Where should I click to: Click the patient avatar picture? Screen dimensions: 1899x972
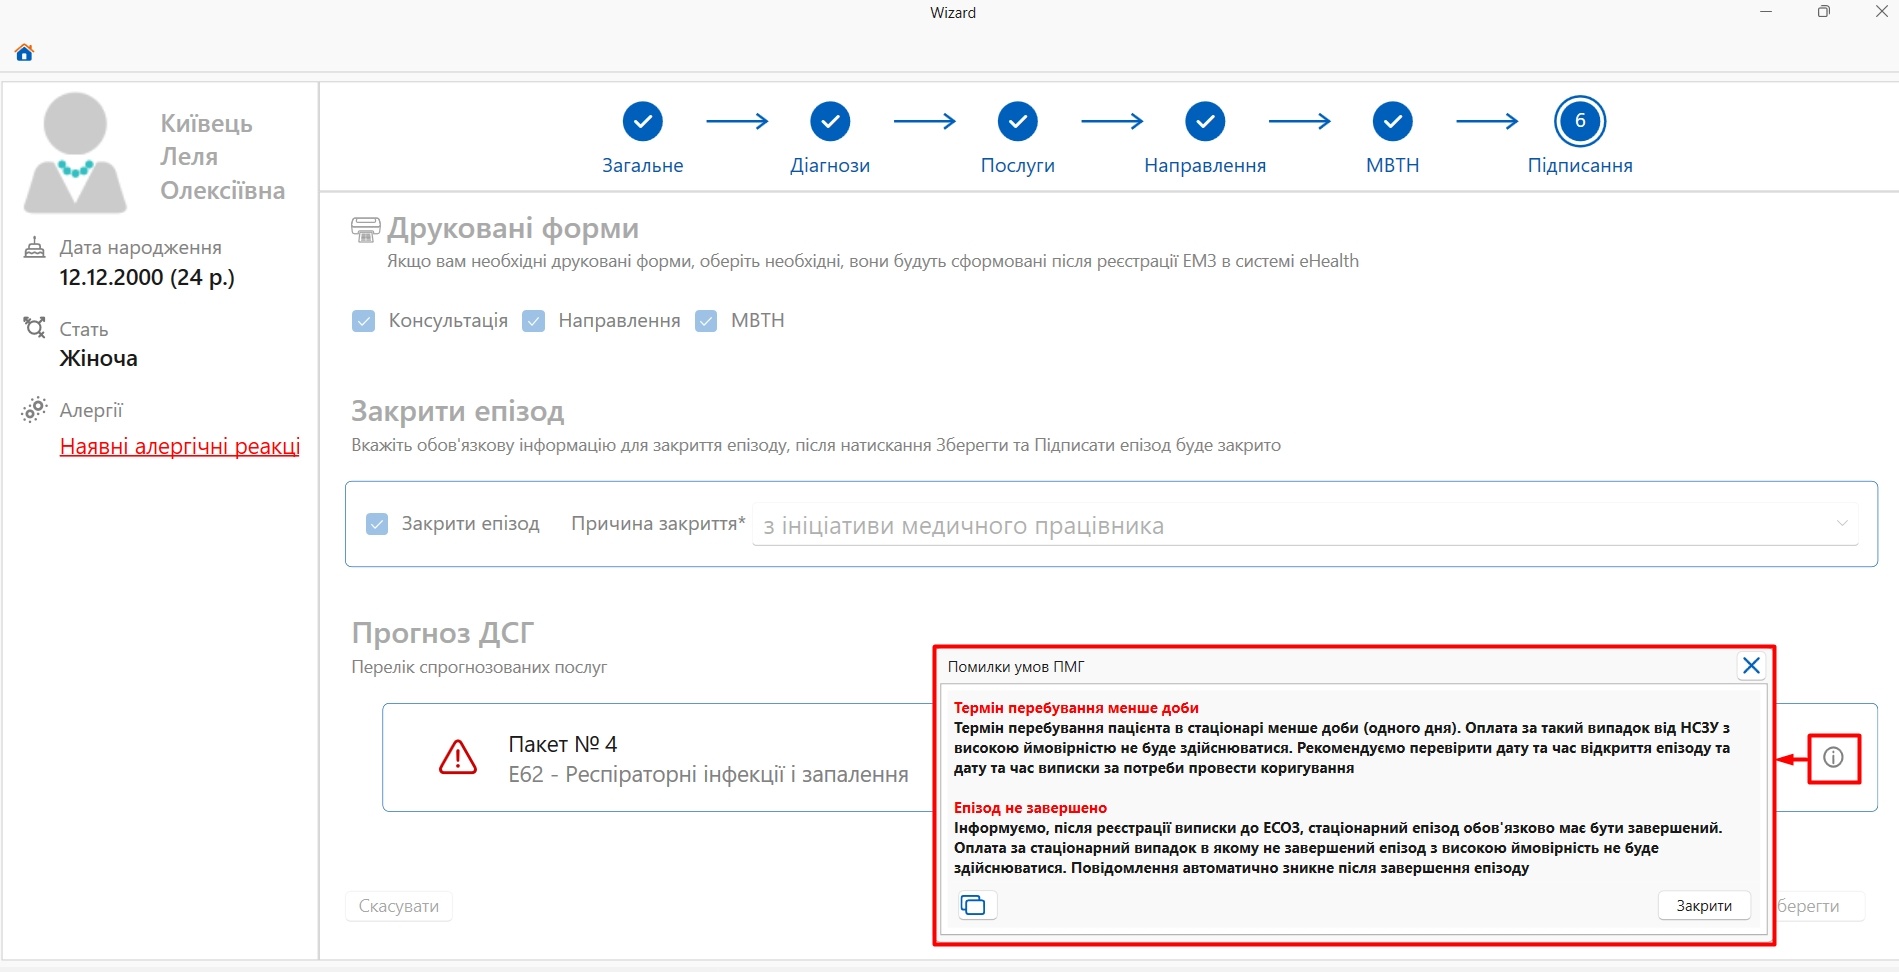point(75,153)
